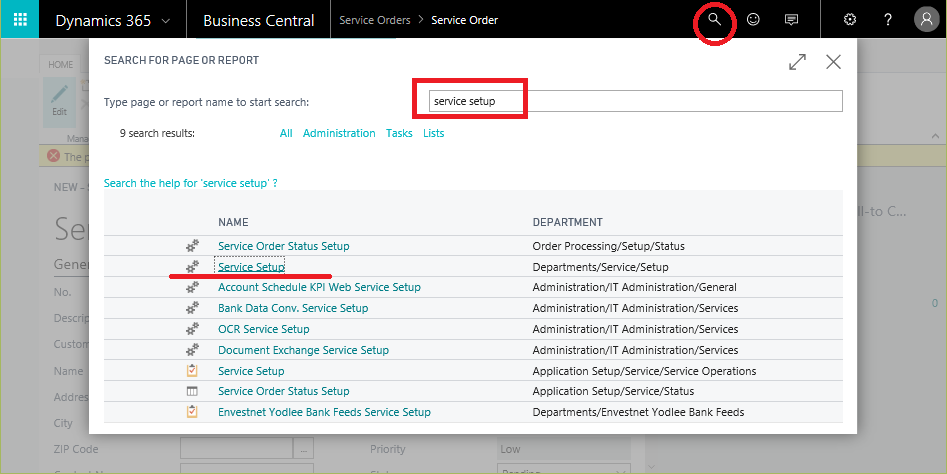Image resolution: width=947 pixels, height=474 pixels.
Task: Open Account Schedule KPI Web Service Setup
Action: [319, 287]
